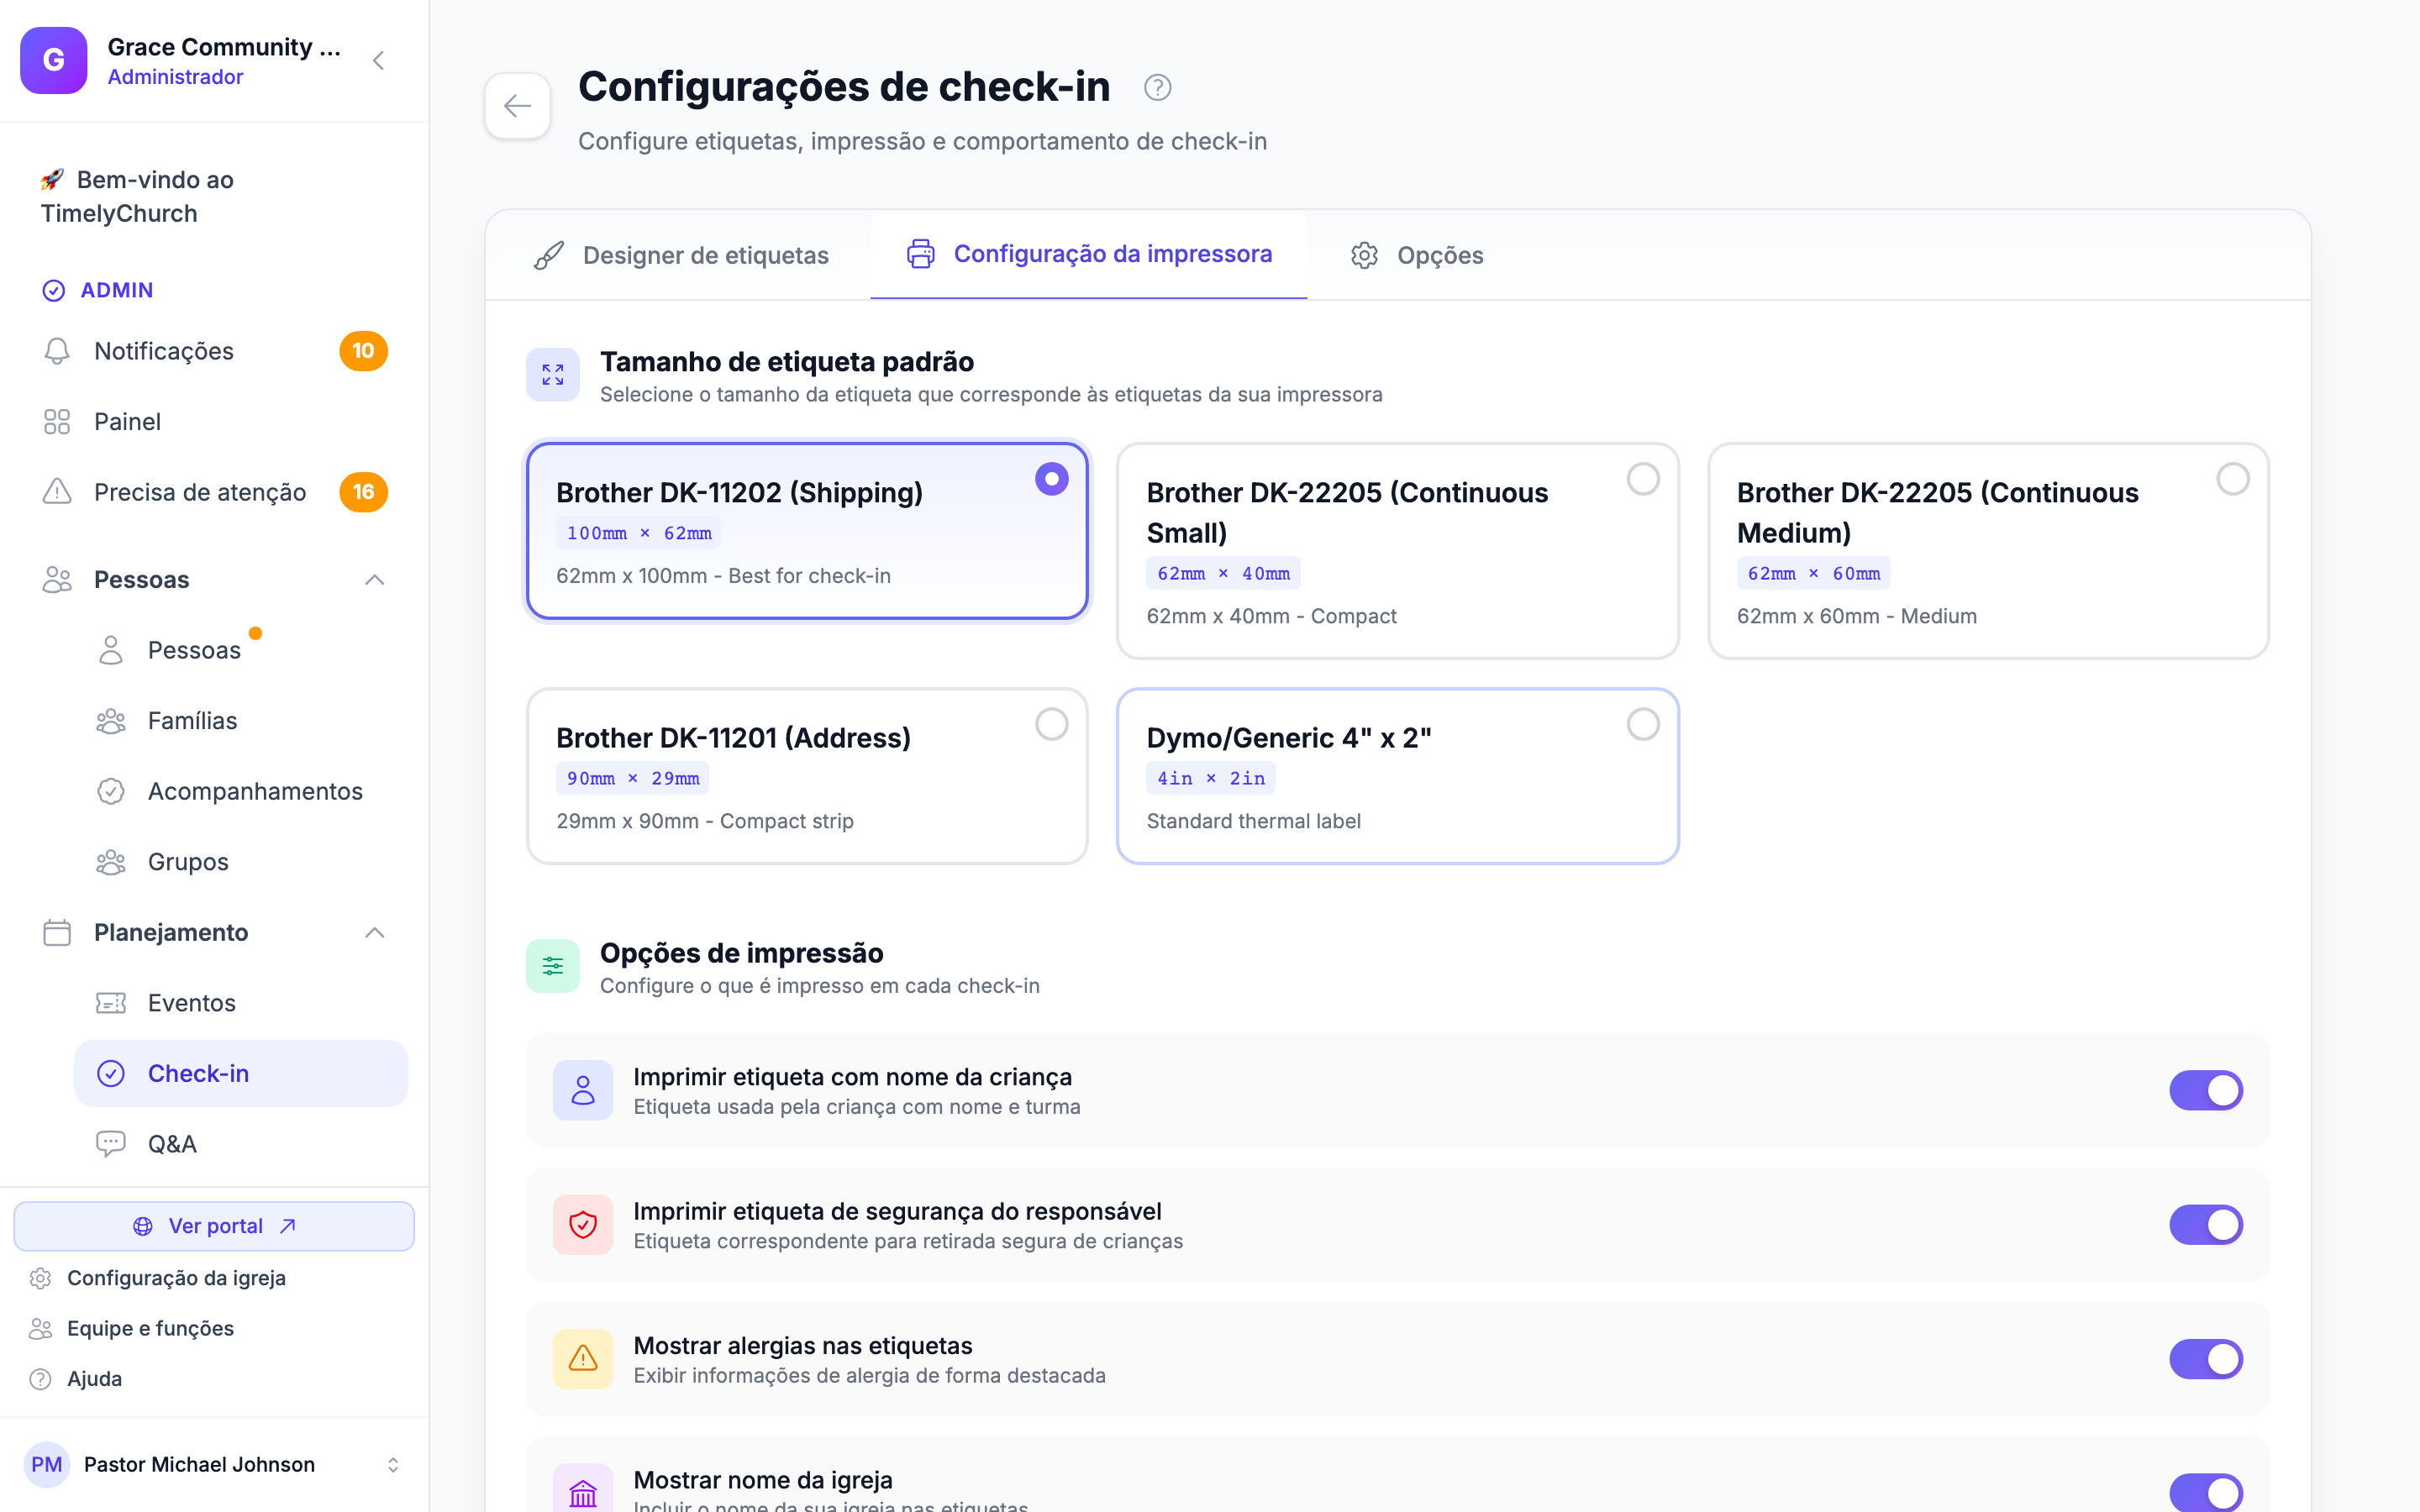Go back with the arrow button
This screenshot has height=1512, width=2420.
pos(518,106)
